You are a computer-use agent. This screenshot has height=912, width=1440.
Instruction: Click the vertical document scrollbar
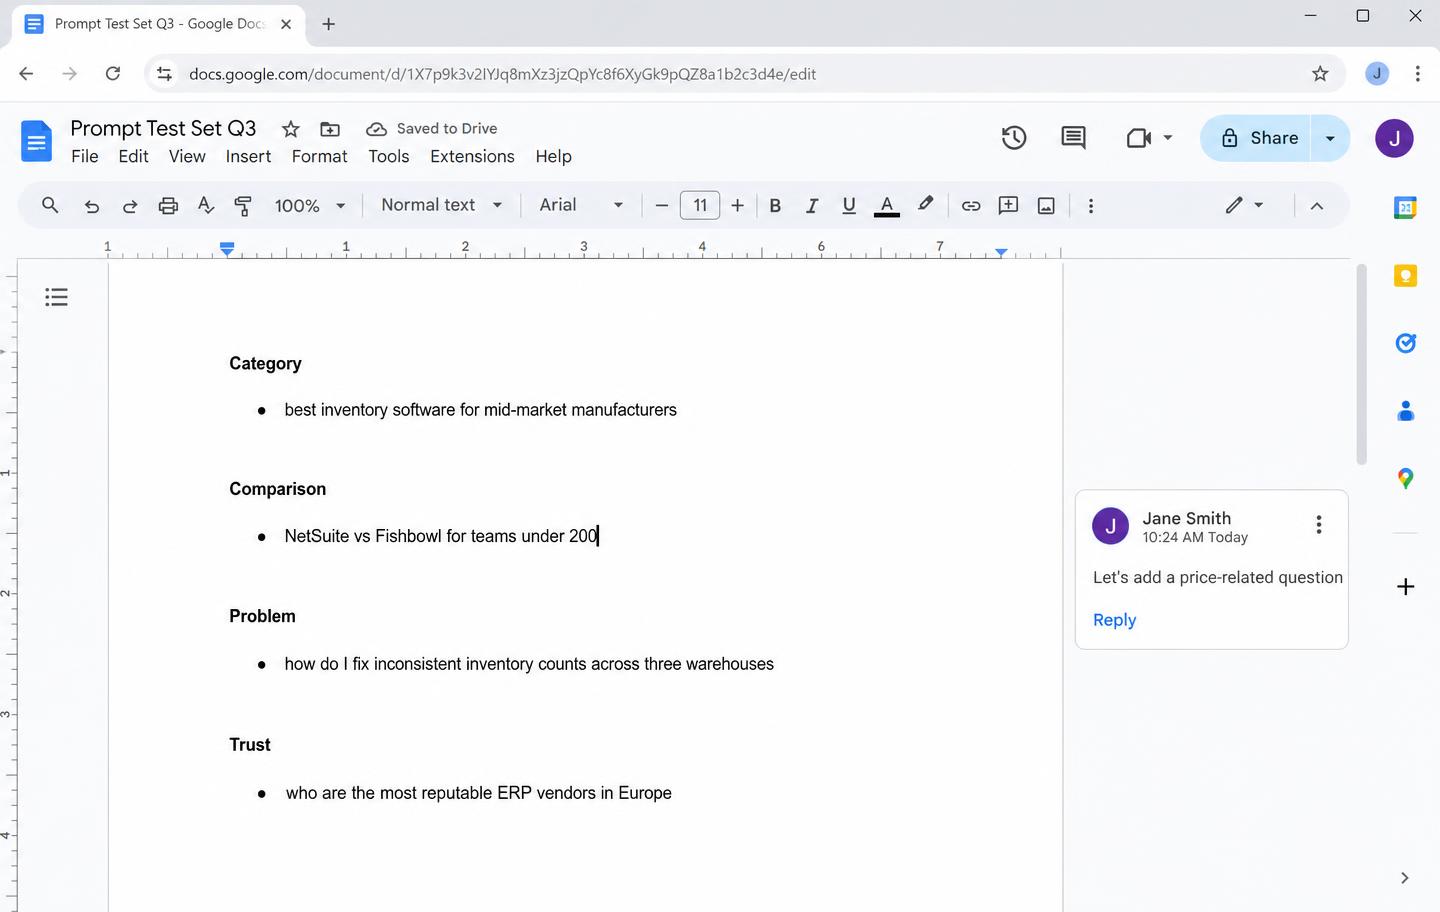coord(1361,365)
